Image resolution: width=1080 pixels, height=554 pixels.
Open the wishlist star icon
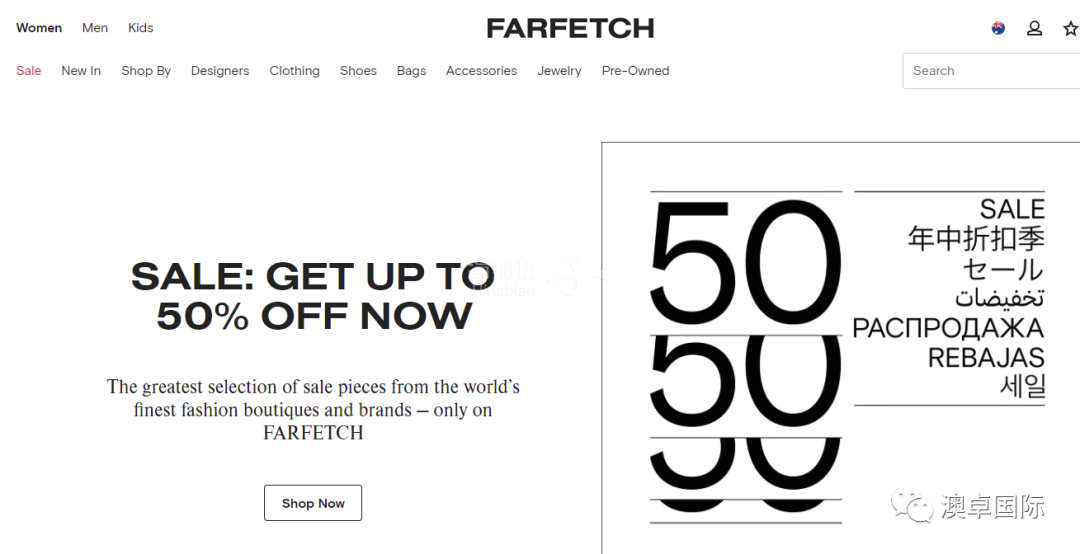(x=1071, y=28)
